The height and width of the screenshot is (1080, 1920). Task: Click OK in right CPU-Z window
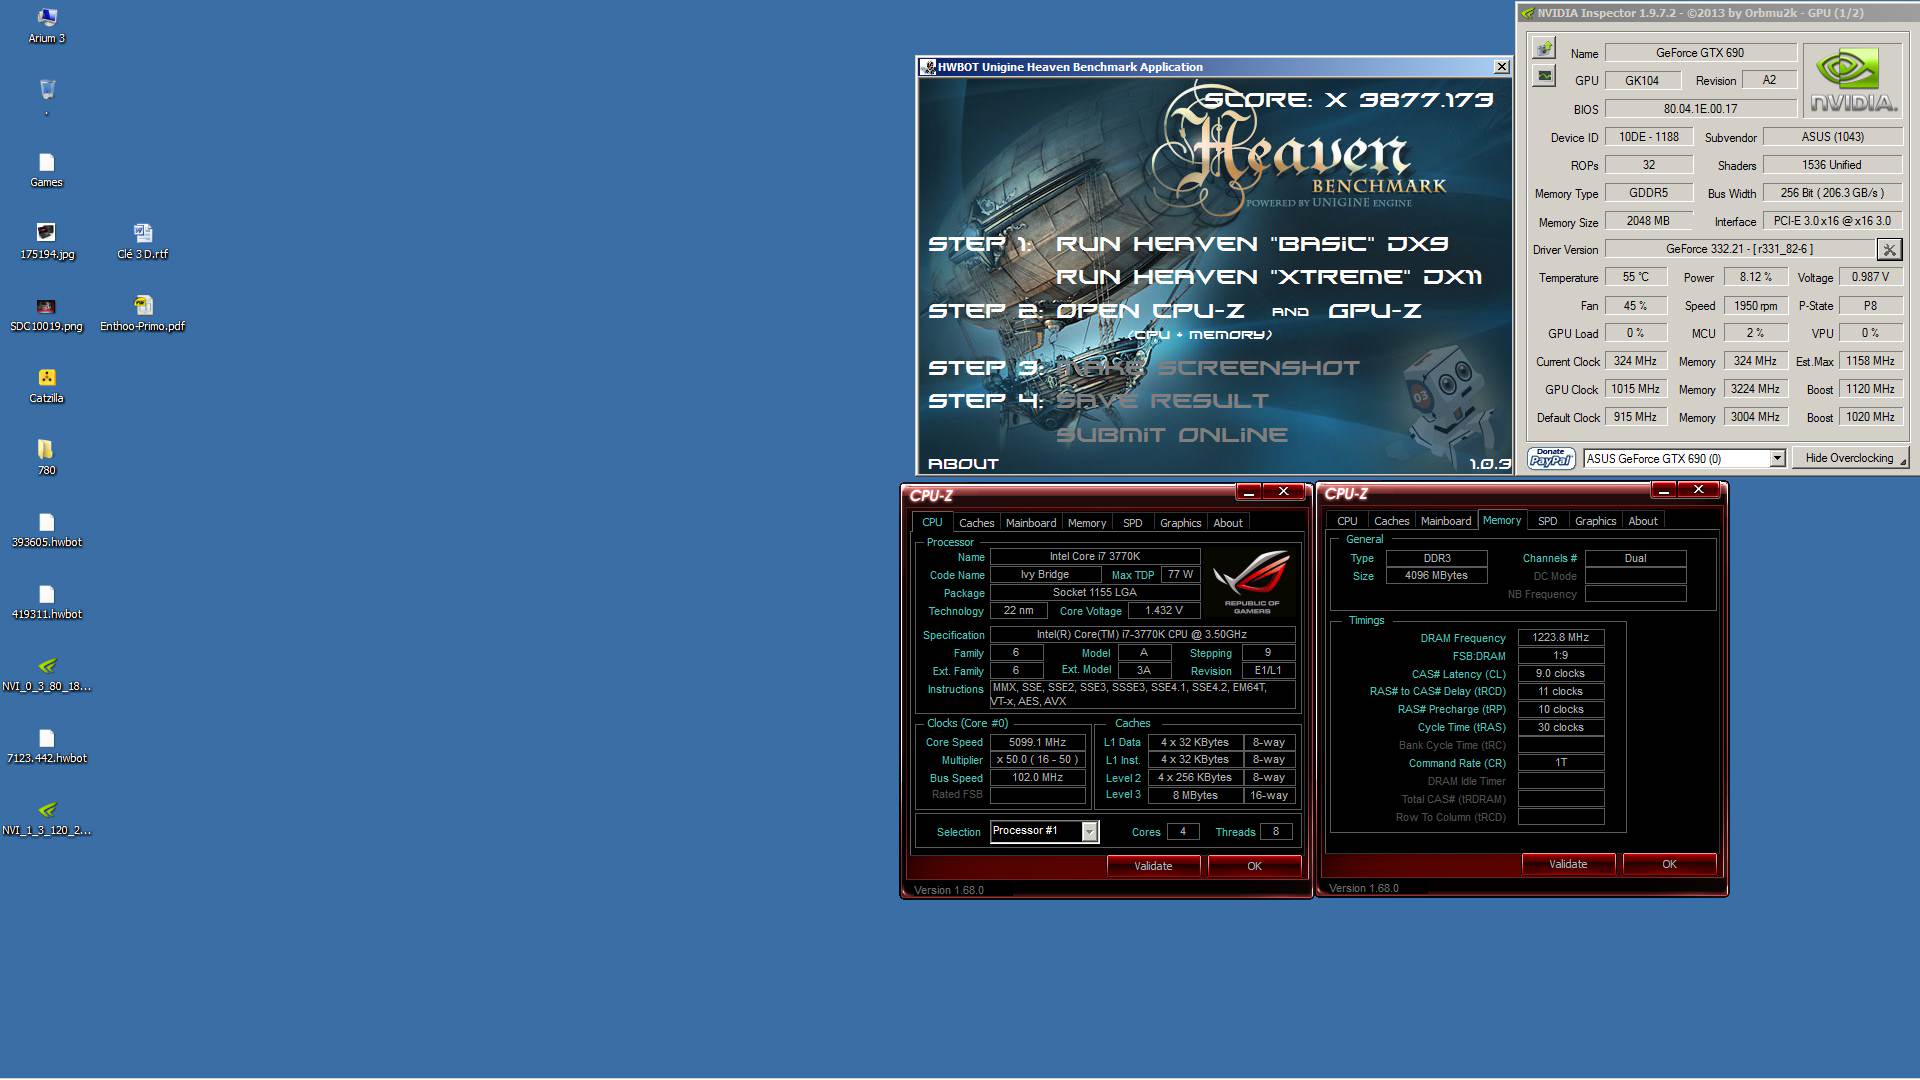(x=1669, y=864)
